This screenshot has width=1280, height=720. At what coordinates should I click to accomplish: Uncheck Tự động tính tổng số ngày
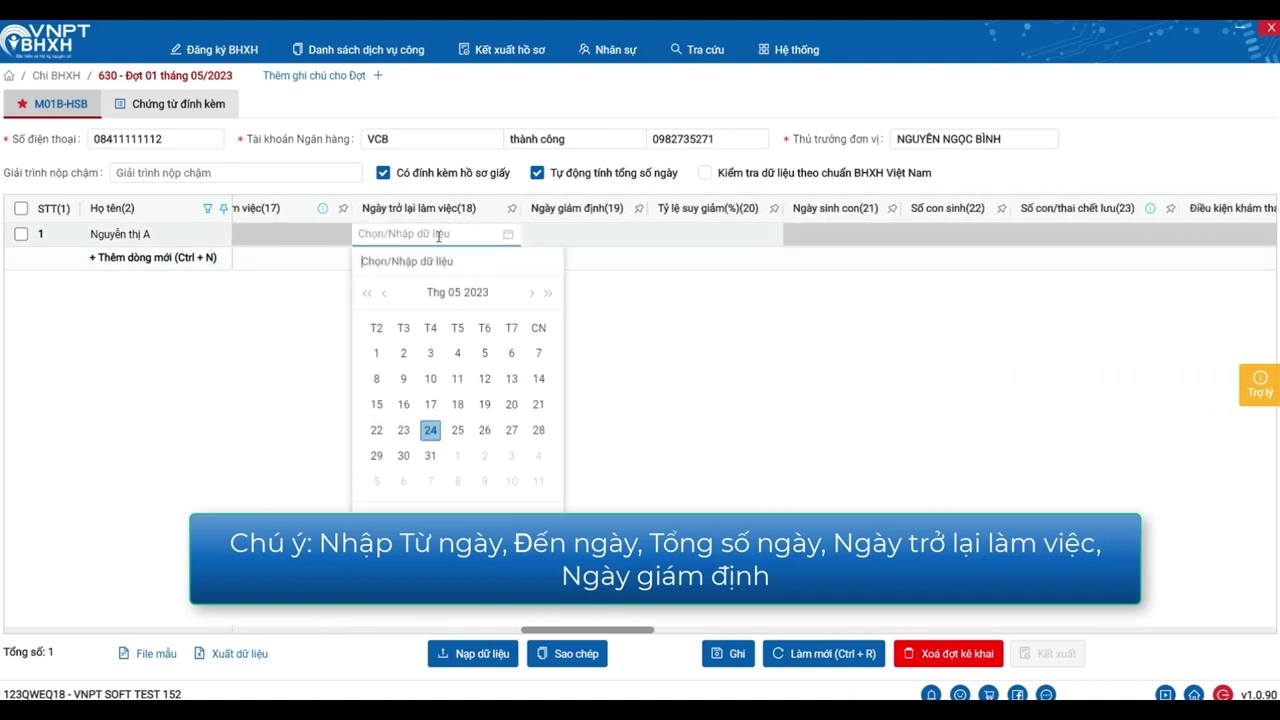pos(537,173)
